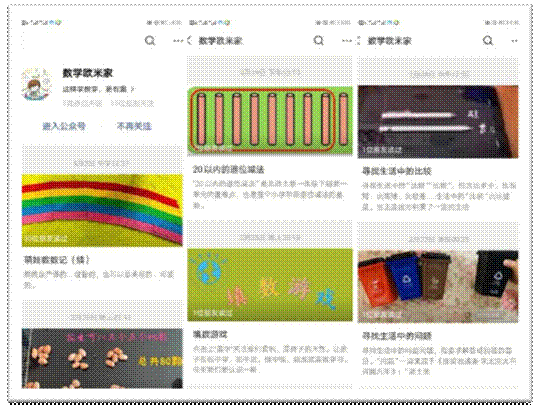Open 填数游戏 green cover image
541x414 pixels.
pyautogui.click(x=270, y=285)
